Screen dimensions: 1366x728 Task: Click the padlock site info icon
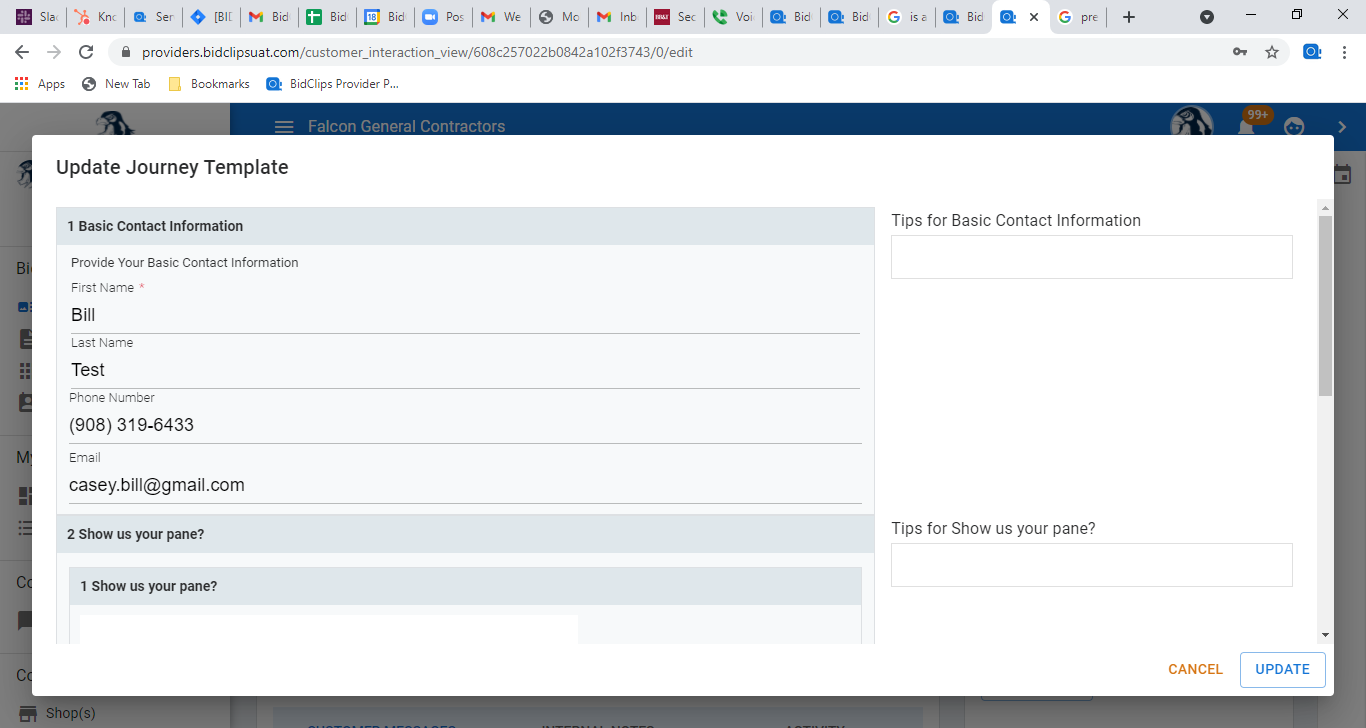126,52
